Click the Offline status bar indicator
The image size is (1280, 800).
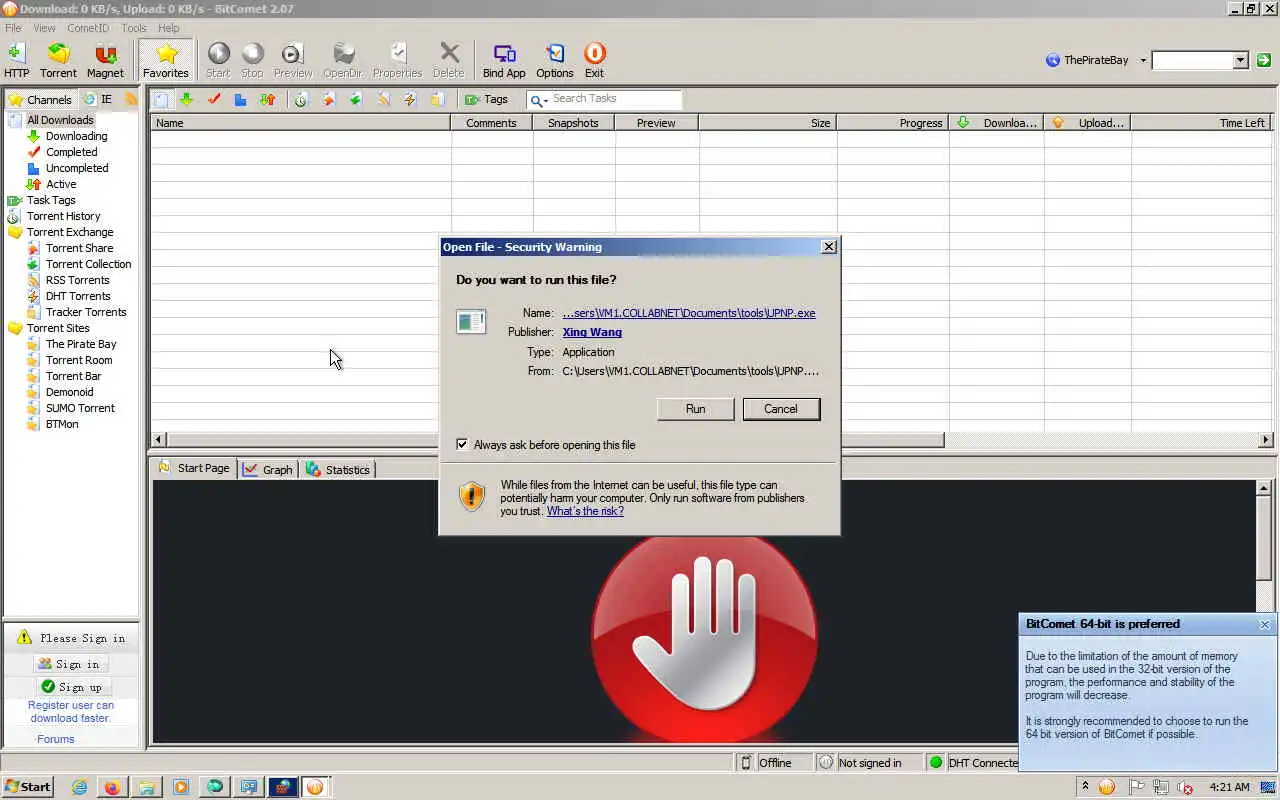click(775, 763)
